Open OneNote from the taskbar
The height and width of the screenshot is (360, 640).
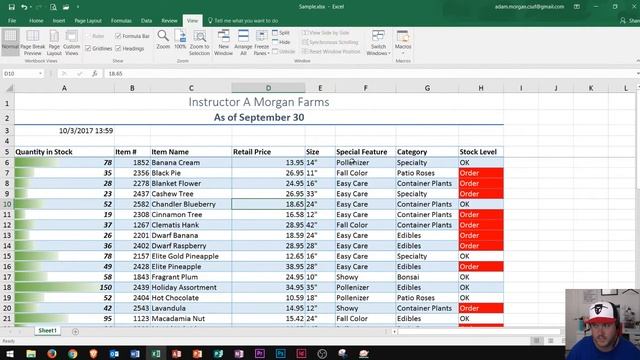239,353
